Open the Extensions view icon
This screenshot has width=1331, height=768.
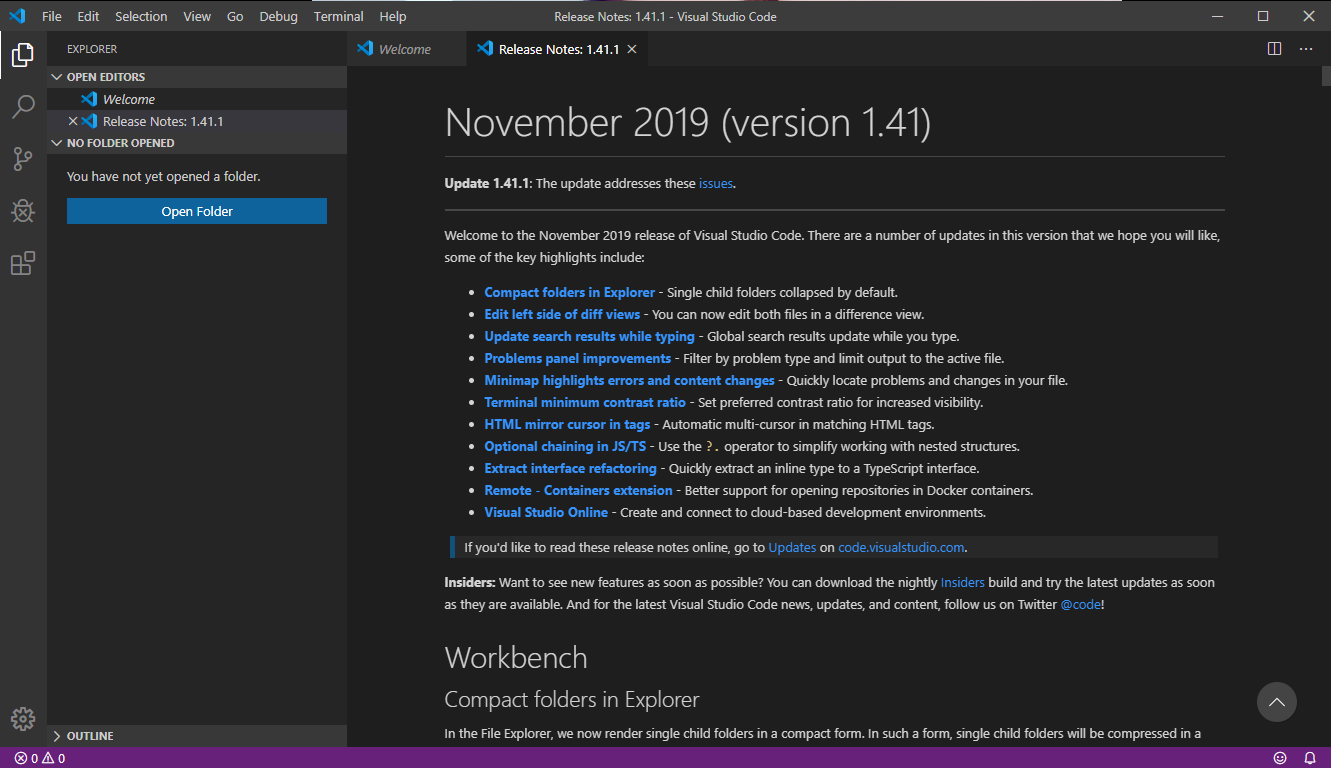click(23, 263)
